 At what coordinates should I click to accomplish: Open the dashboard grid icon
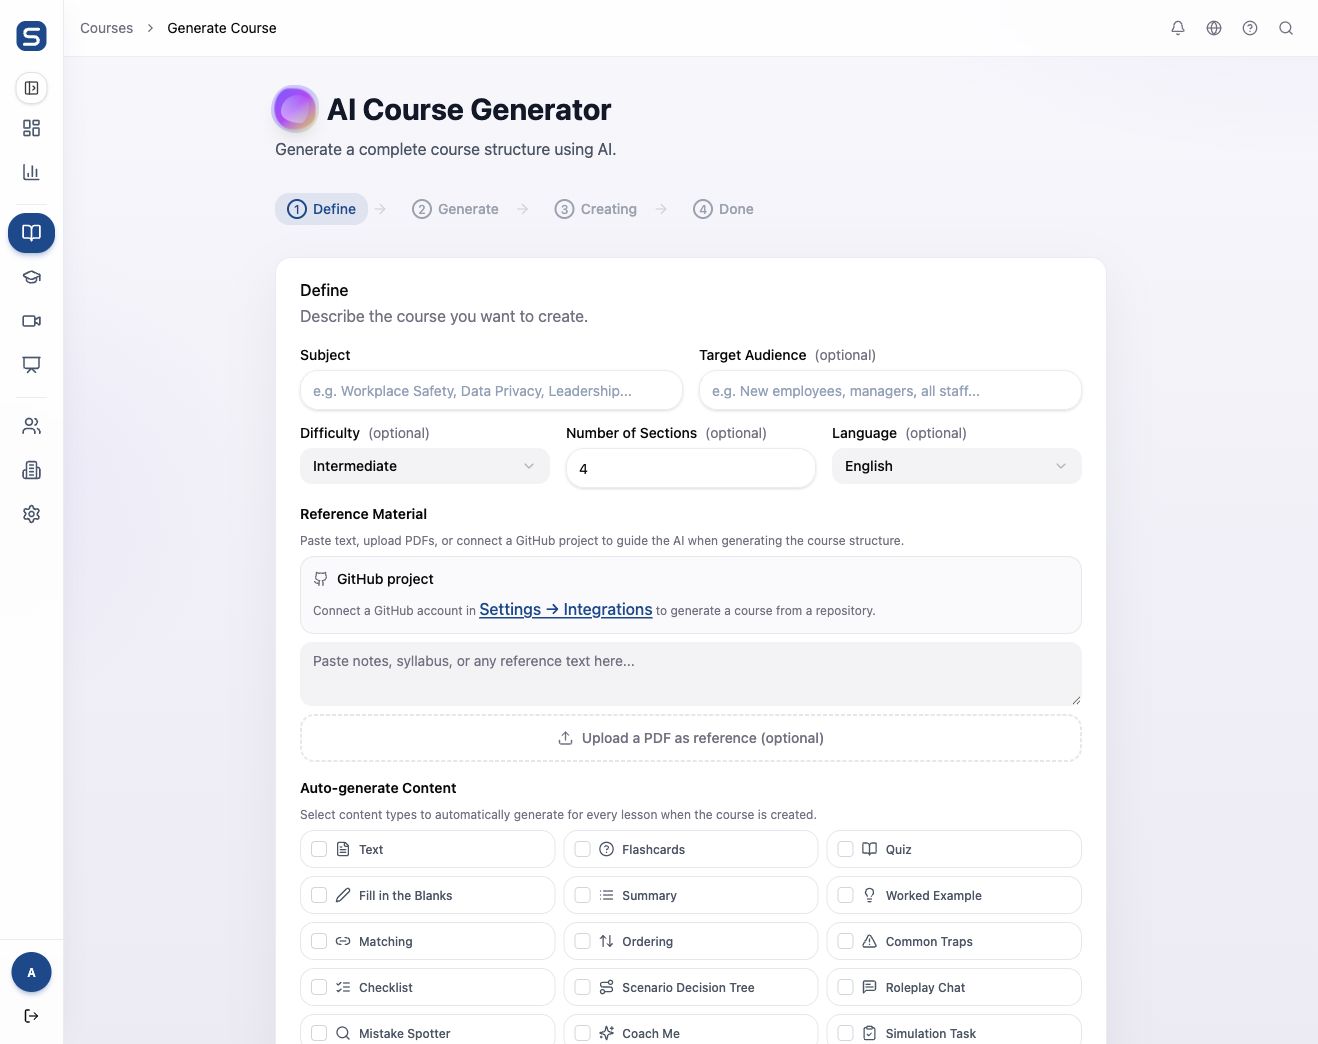(x=32, y=128)
